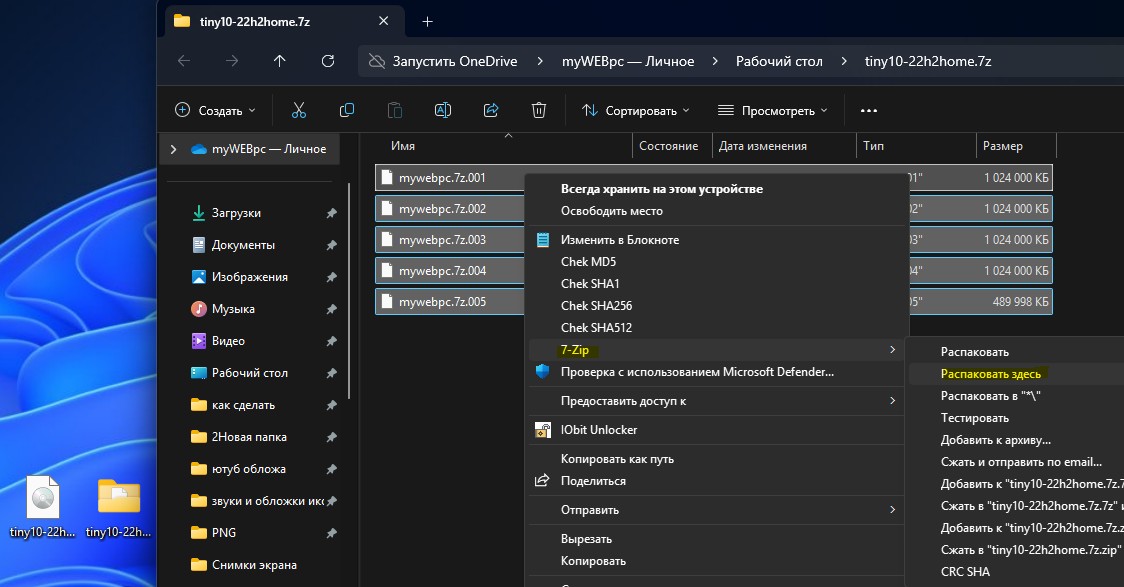
Task: Choose CRC SHA in 7-Zip submenu
Action: click(x=966, y=572)
